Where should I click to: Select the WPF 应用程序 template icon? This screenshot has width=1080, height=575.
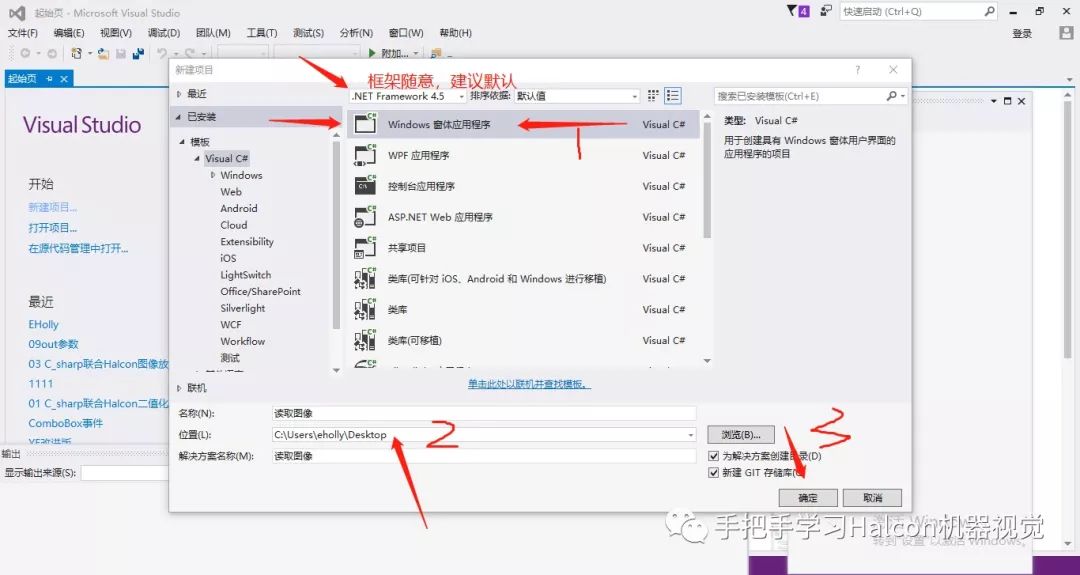(x=364, y=156)
